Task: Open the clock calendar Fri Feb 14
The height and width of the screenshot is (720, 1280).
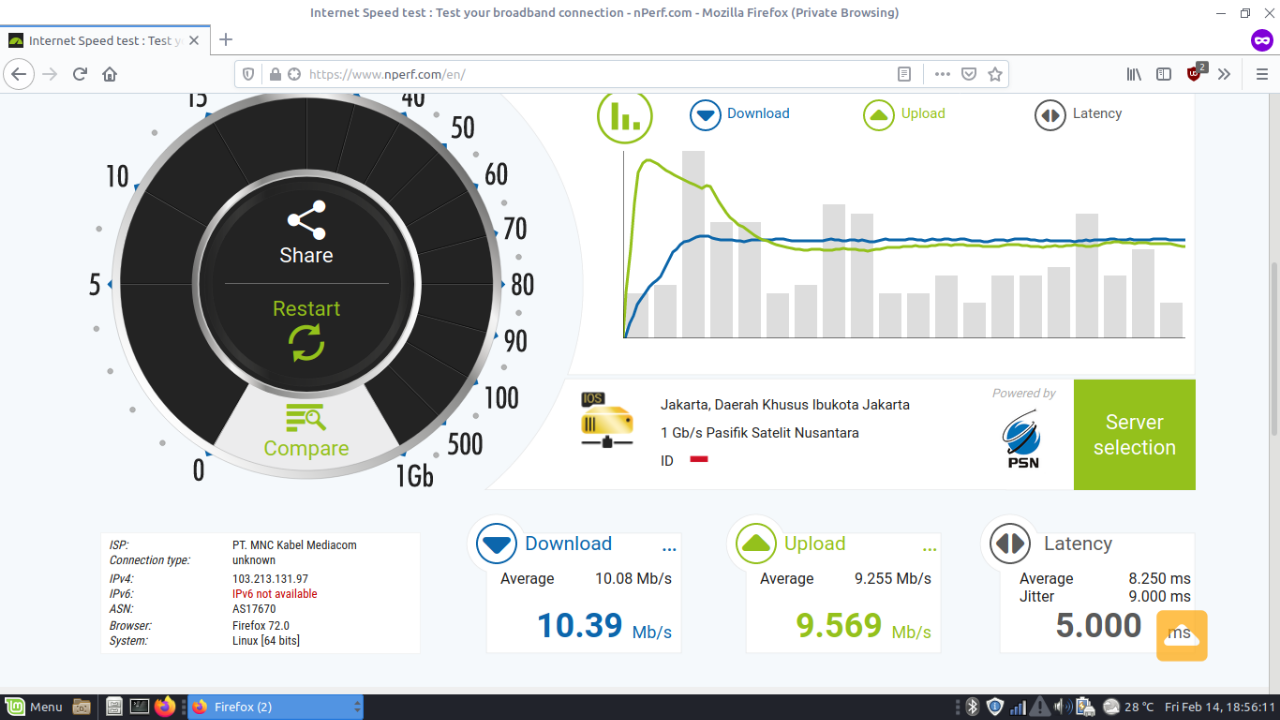Action: point(1219,707)
